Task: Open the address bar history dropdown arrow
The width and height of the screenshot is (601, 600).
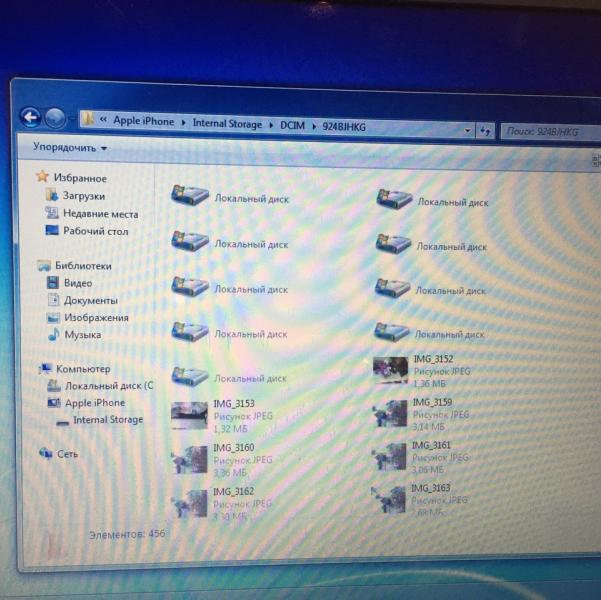Action: (469, 130)
